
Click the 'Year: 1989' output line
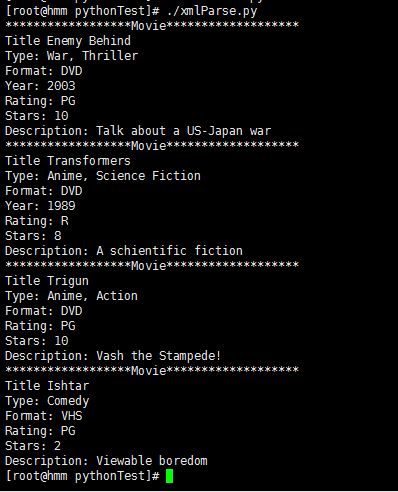pos(40,206)
